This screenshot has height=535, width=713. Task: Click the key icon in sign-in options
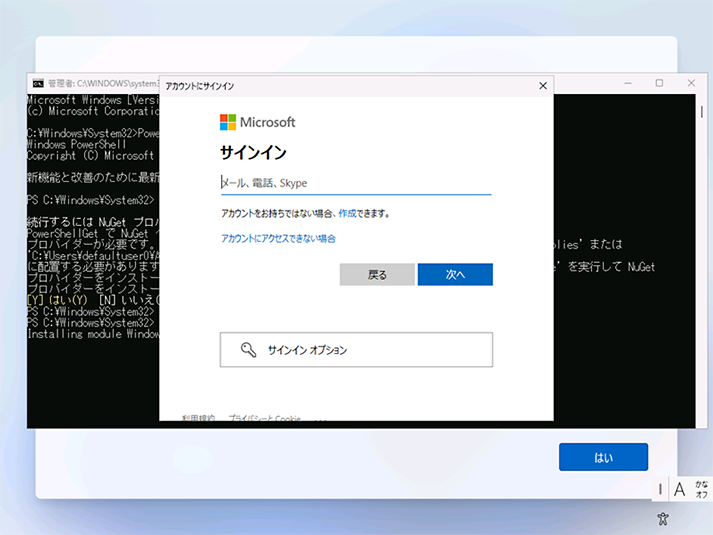248,350
